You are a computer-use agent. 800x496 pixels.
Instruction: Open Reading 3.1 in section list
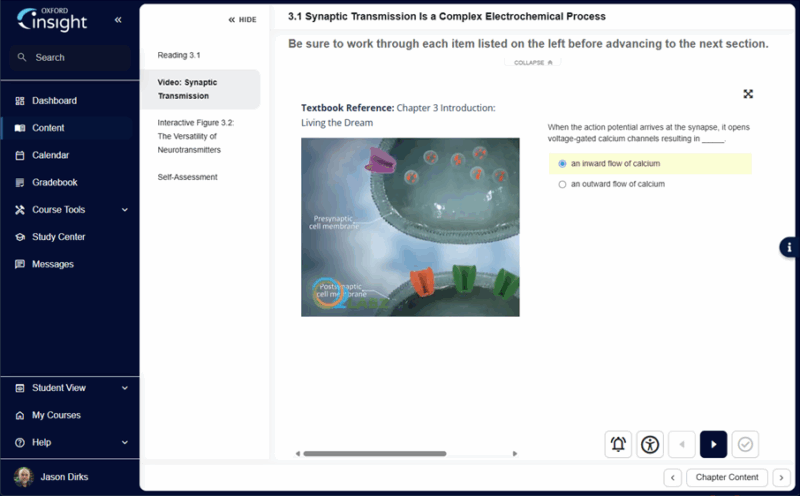(x=179, y=55)
